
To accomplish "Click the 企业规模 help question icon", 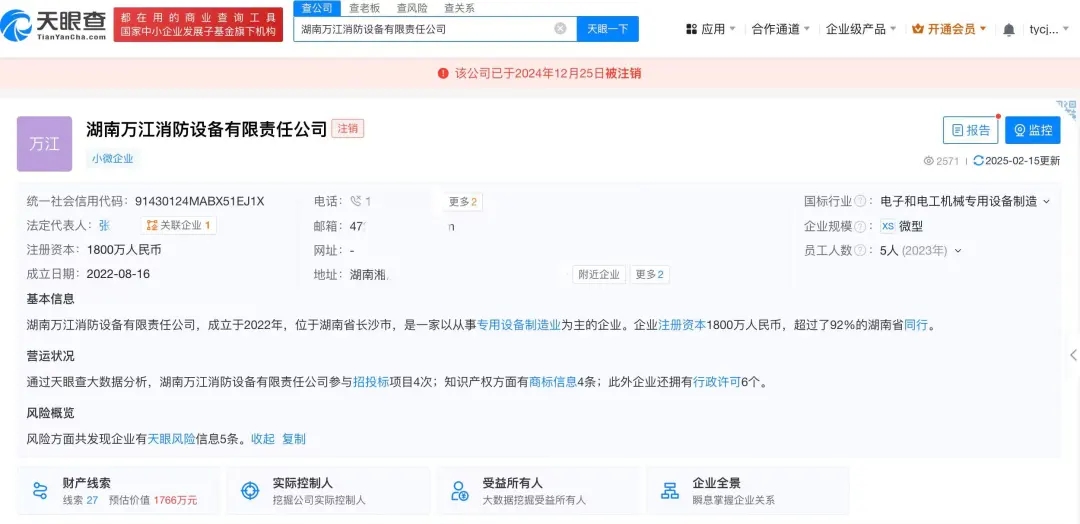I will pyautogui.click(x=860, y=227).
